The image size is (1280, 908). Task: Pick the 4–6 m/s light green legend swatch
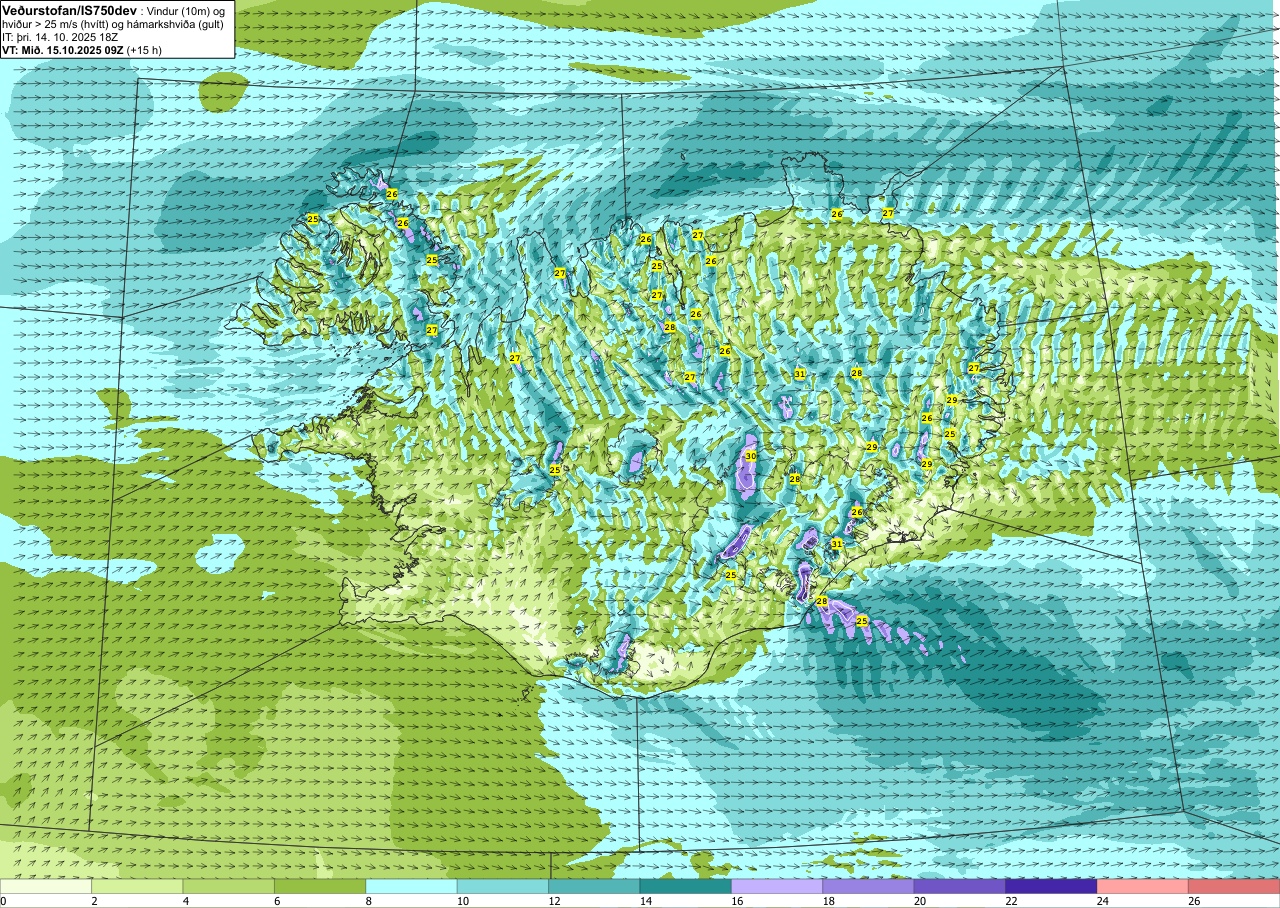(229, 886)
